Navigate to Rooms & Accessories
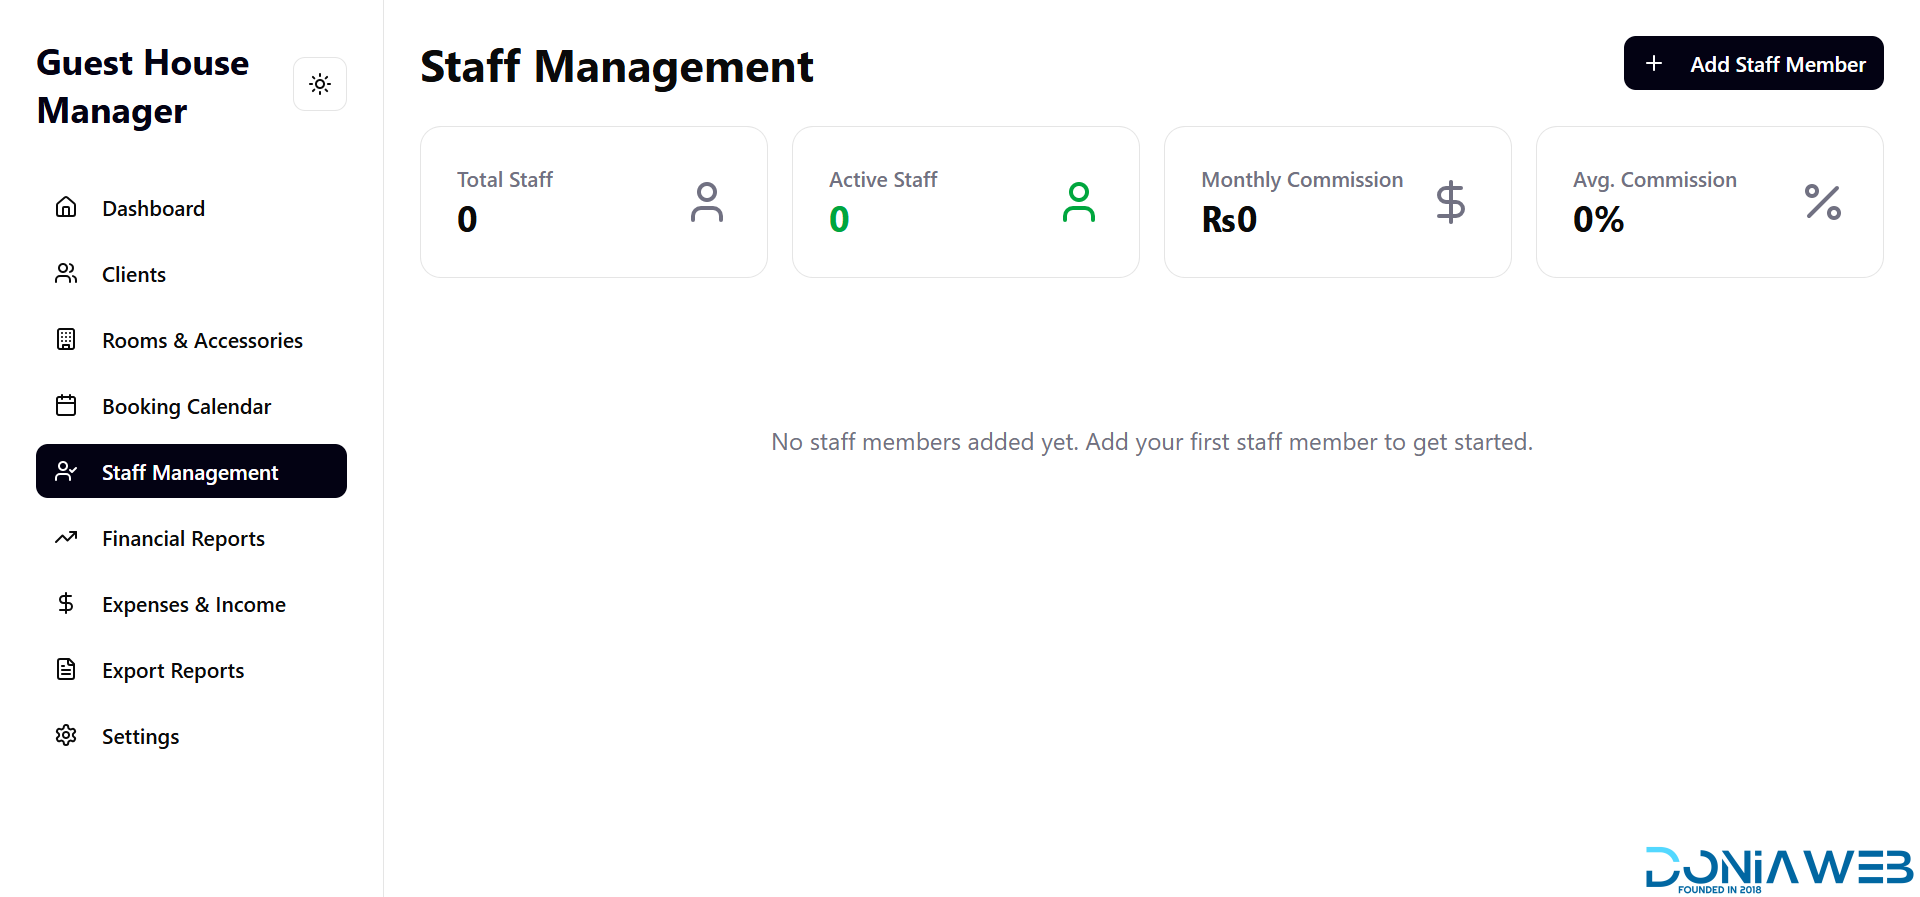The image size is (1920, 897). pyautogui.click(x=202, y=341)
